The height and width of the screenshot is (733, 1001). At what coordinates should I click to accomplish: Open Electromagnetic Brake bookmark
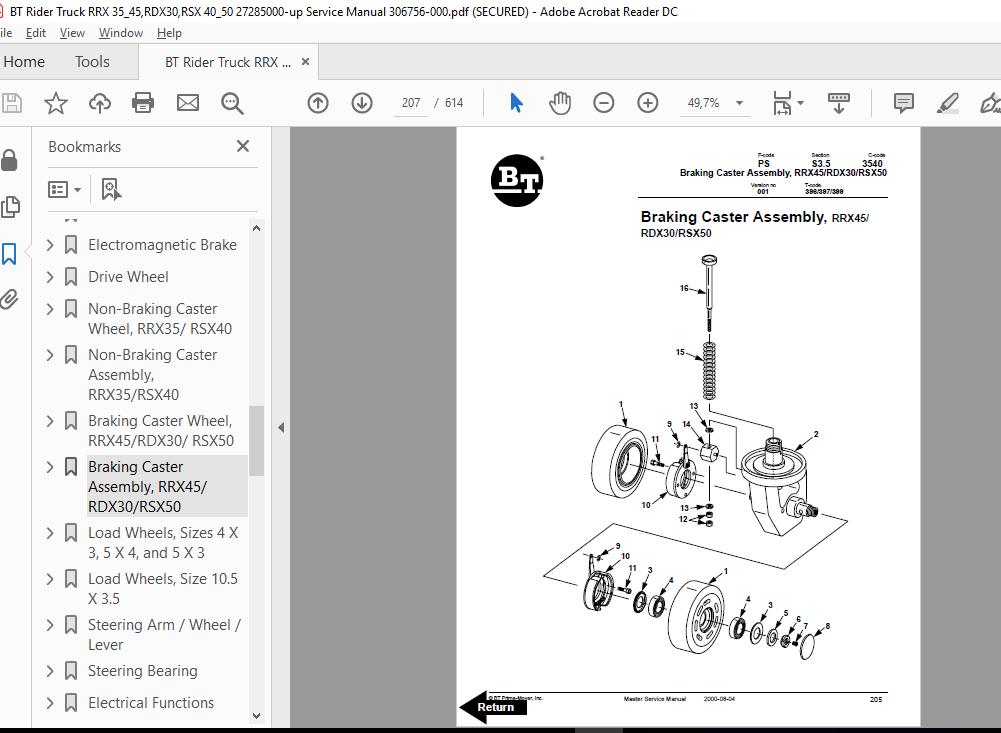(162, 245)
